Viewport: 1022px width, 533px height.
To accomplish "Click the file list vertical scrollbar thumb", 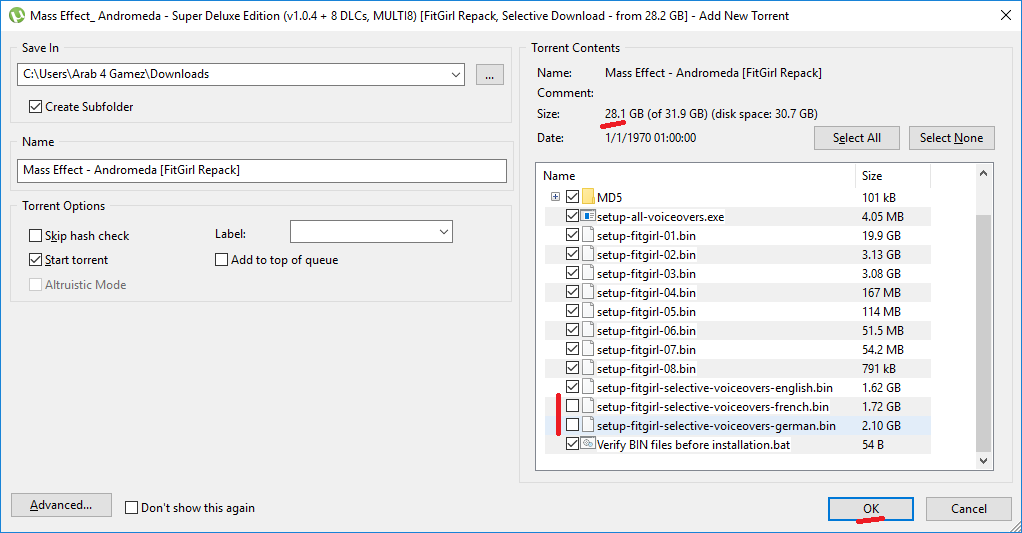I will [984, 332].
